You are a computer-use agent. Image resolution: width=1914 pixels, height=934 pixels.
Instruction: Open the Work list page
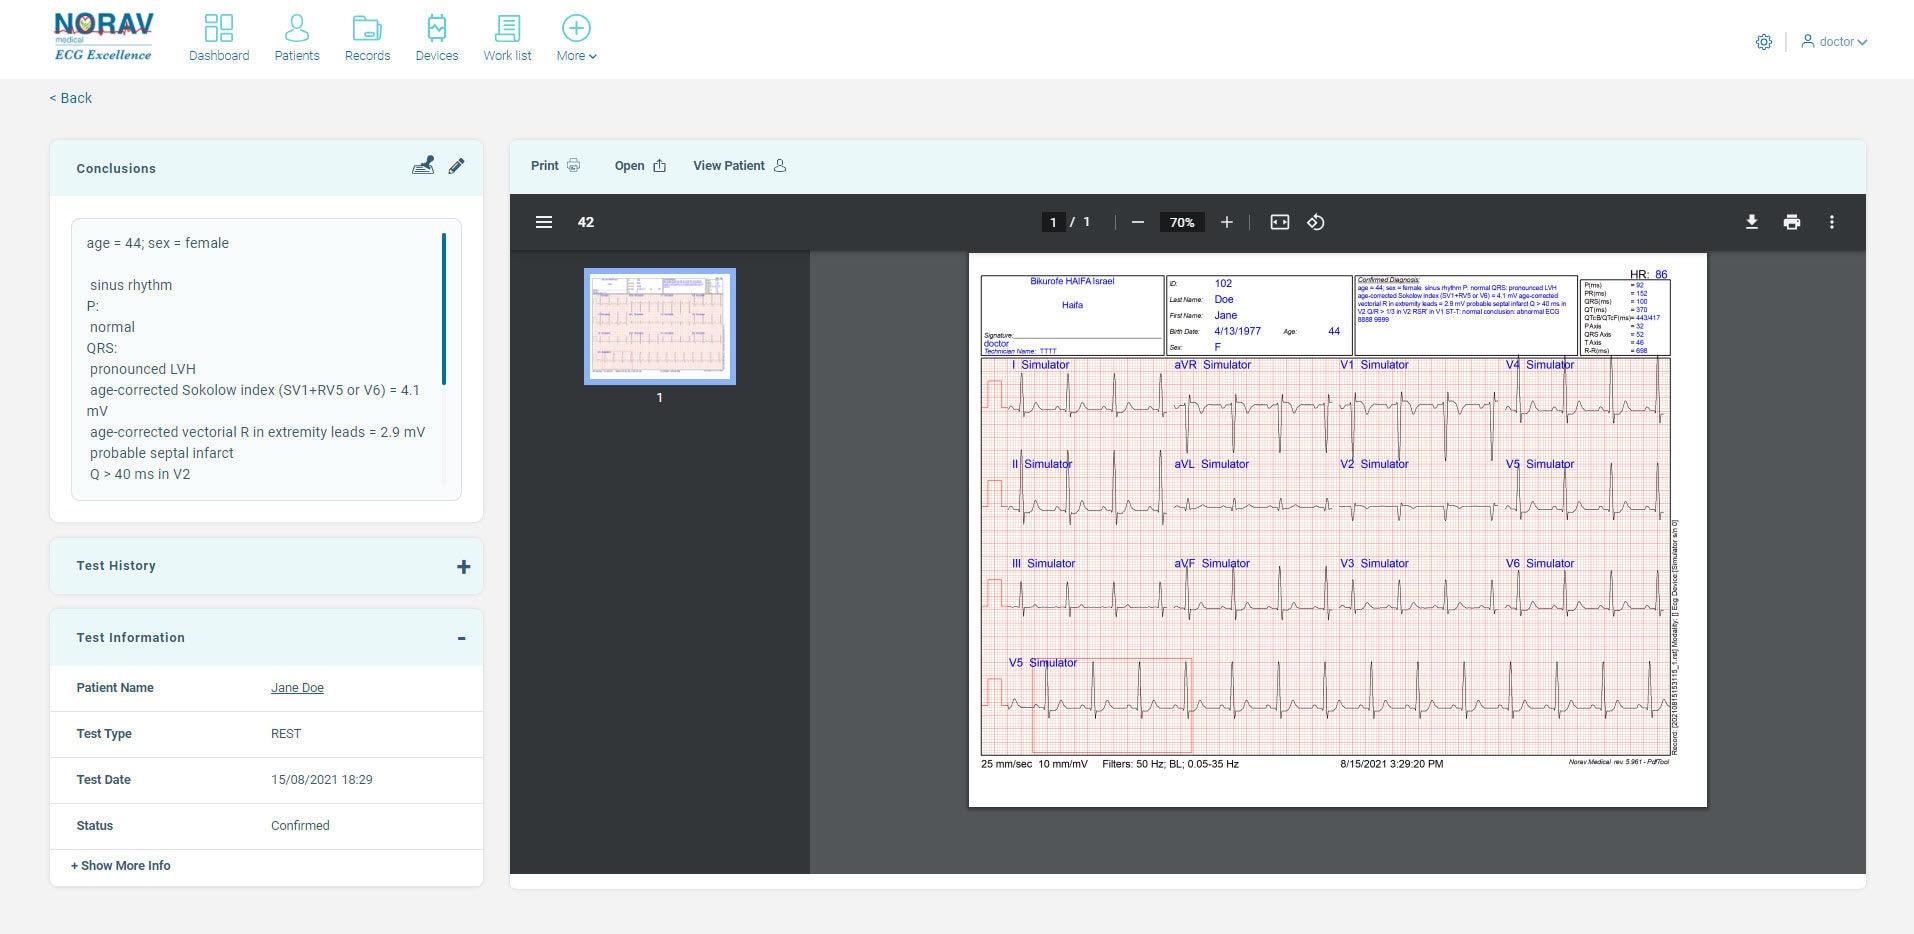point(507,38)
